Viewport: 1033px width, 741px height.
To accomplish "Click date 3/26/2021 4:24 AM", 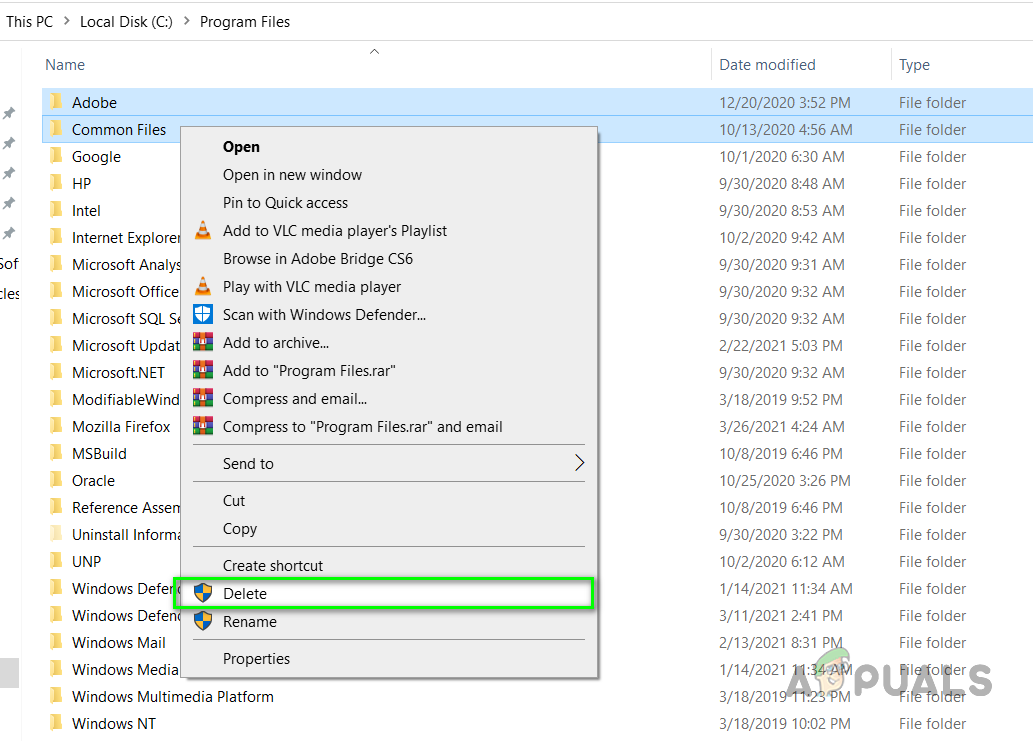I will (x=782, y=427).
